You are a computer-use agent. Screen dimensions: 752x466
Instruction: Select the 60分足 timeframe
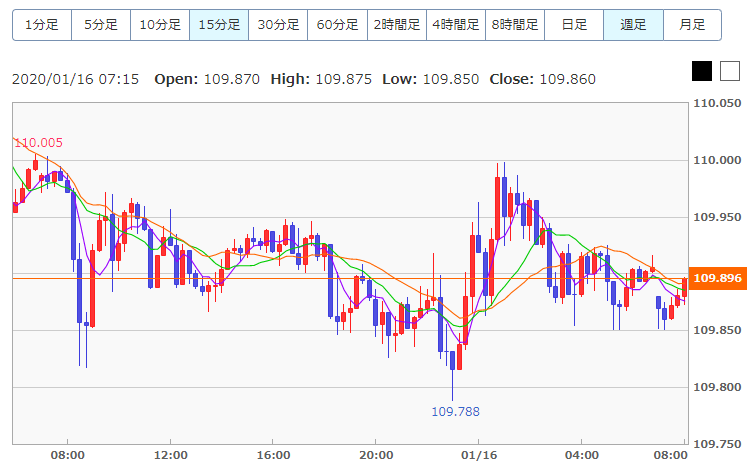coord(338,25)
